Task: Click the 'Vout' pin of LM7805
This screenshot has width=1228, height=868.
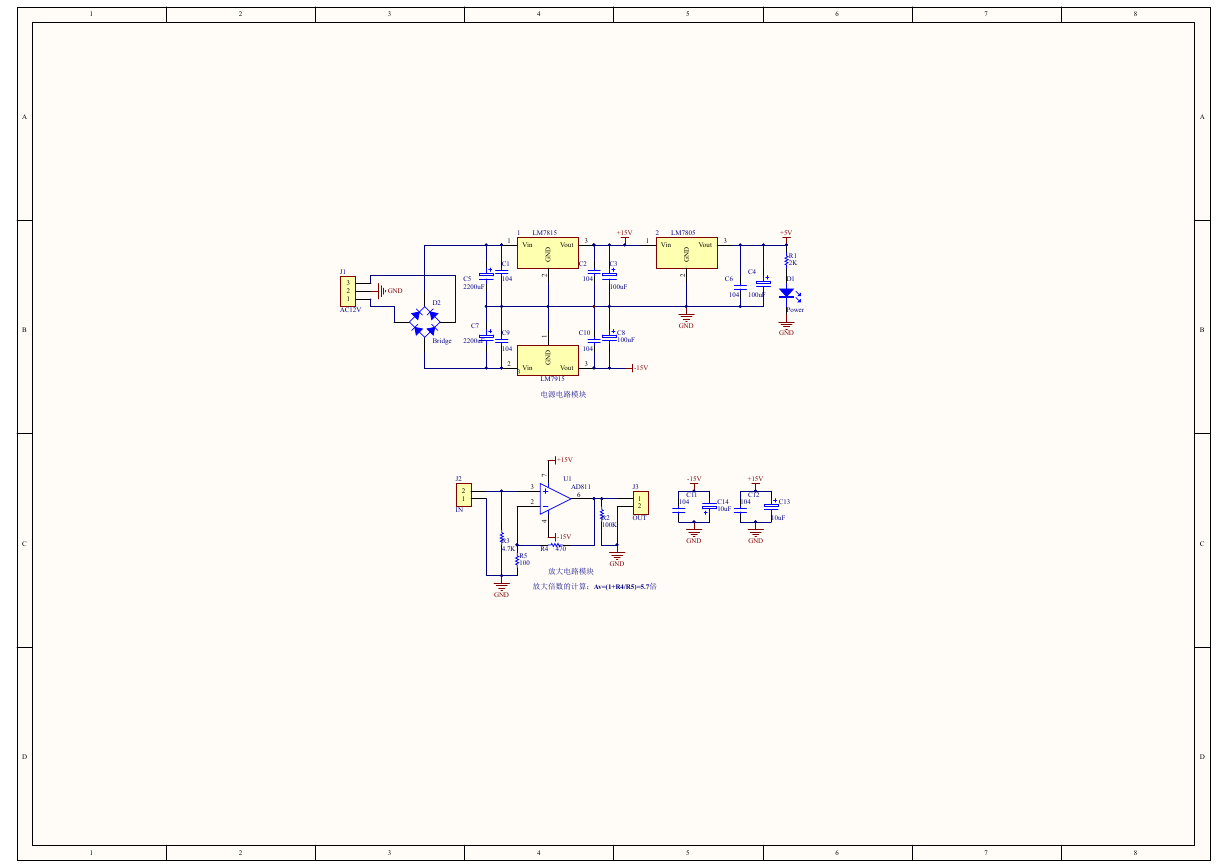Action: [705, 245]
